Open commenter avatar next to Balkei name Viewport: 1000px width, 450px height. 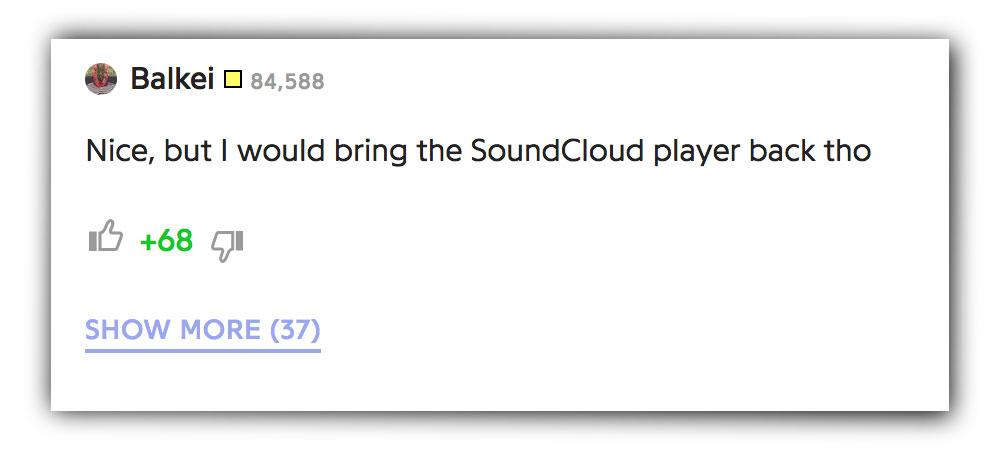point(101,79)
